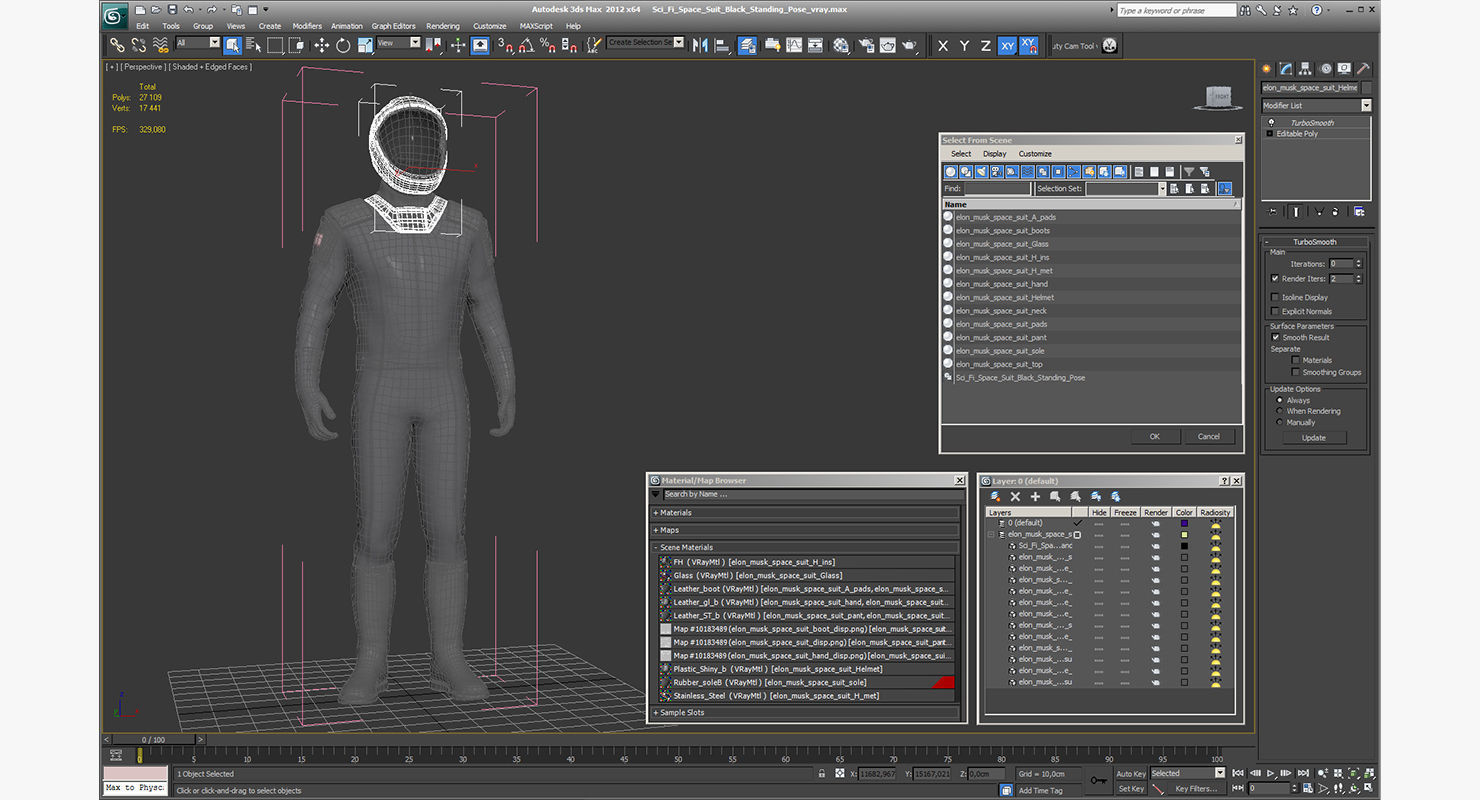Activate Bind to Space Warp tool
Viewport: 1480px width, 800px height.
point(160,45)
